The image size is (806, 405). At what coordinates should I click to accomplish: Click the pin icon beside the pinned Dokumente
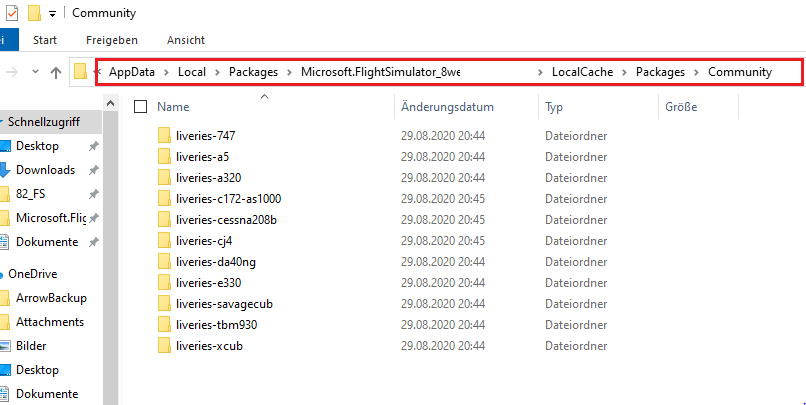click(94, 242)
